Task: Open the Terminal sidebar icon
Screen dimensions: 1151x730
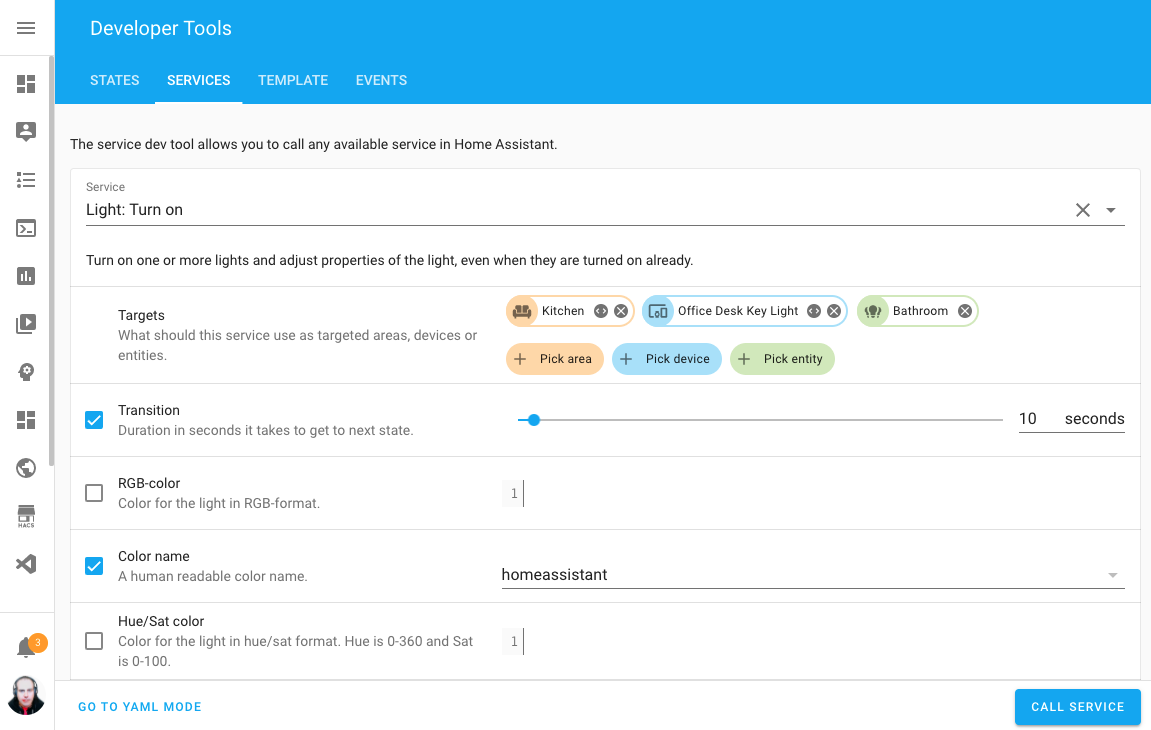Action: [x=26, y=228]
